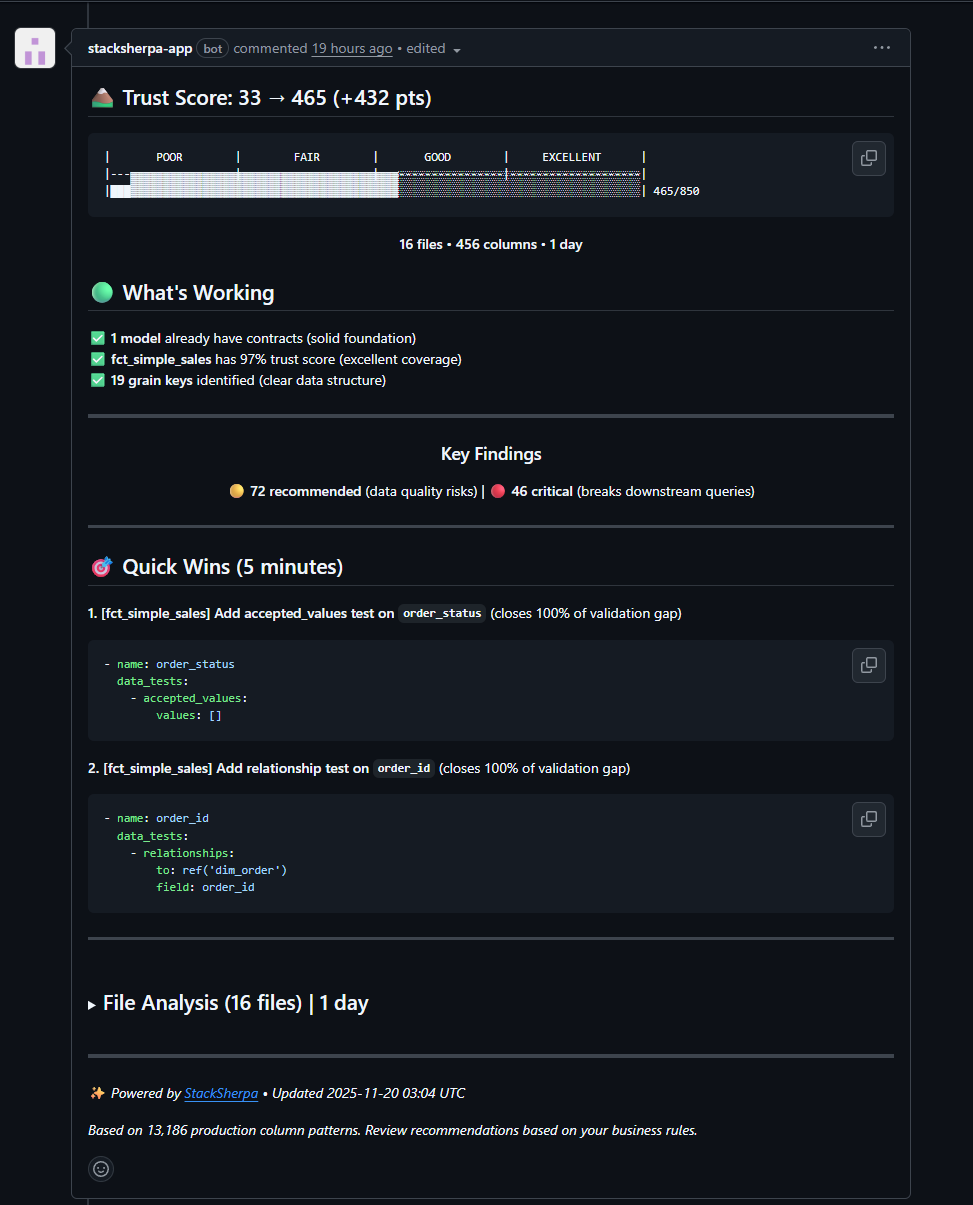Click the stacksherpa-app username

[140, 48]
